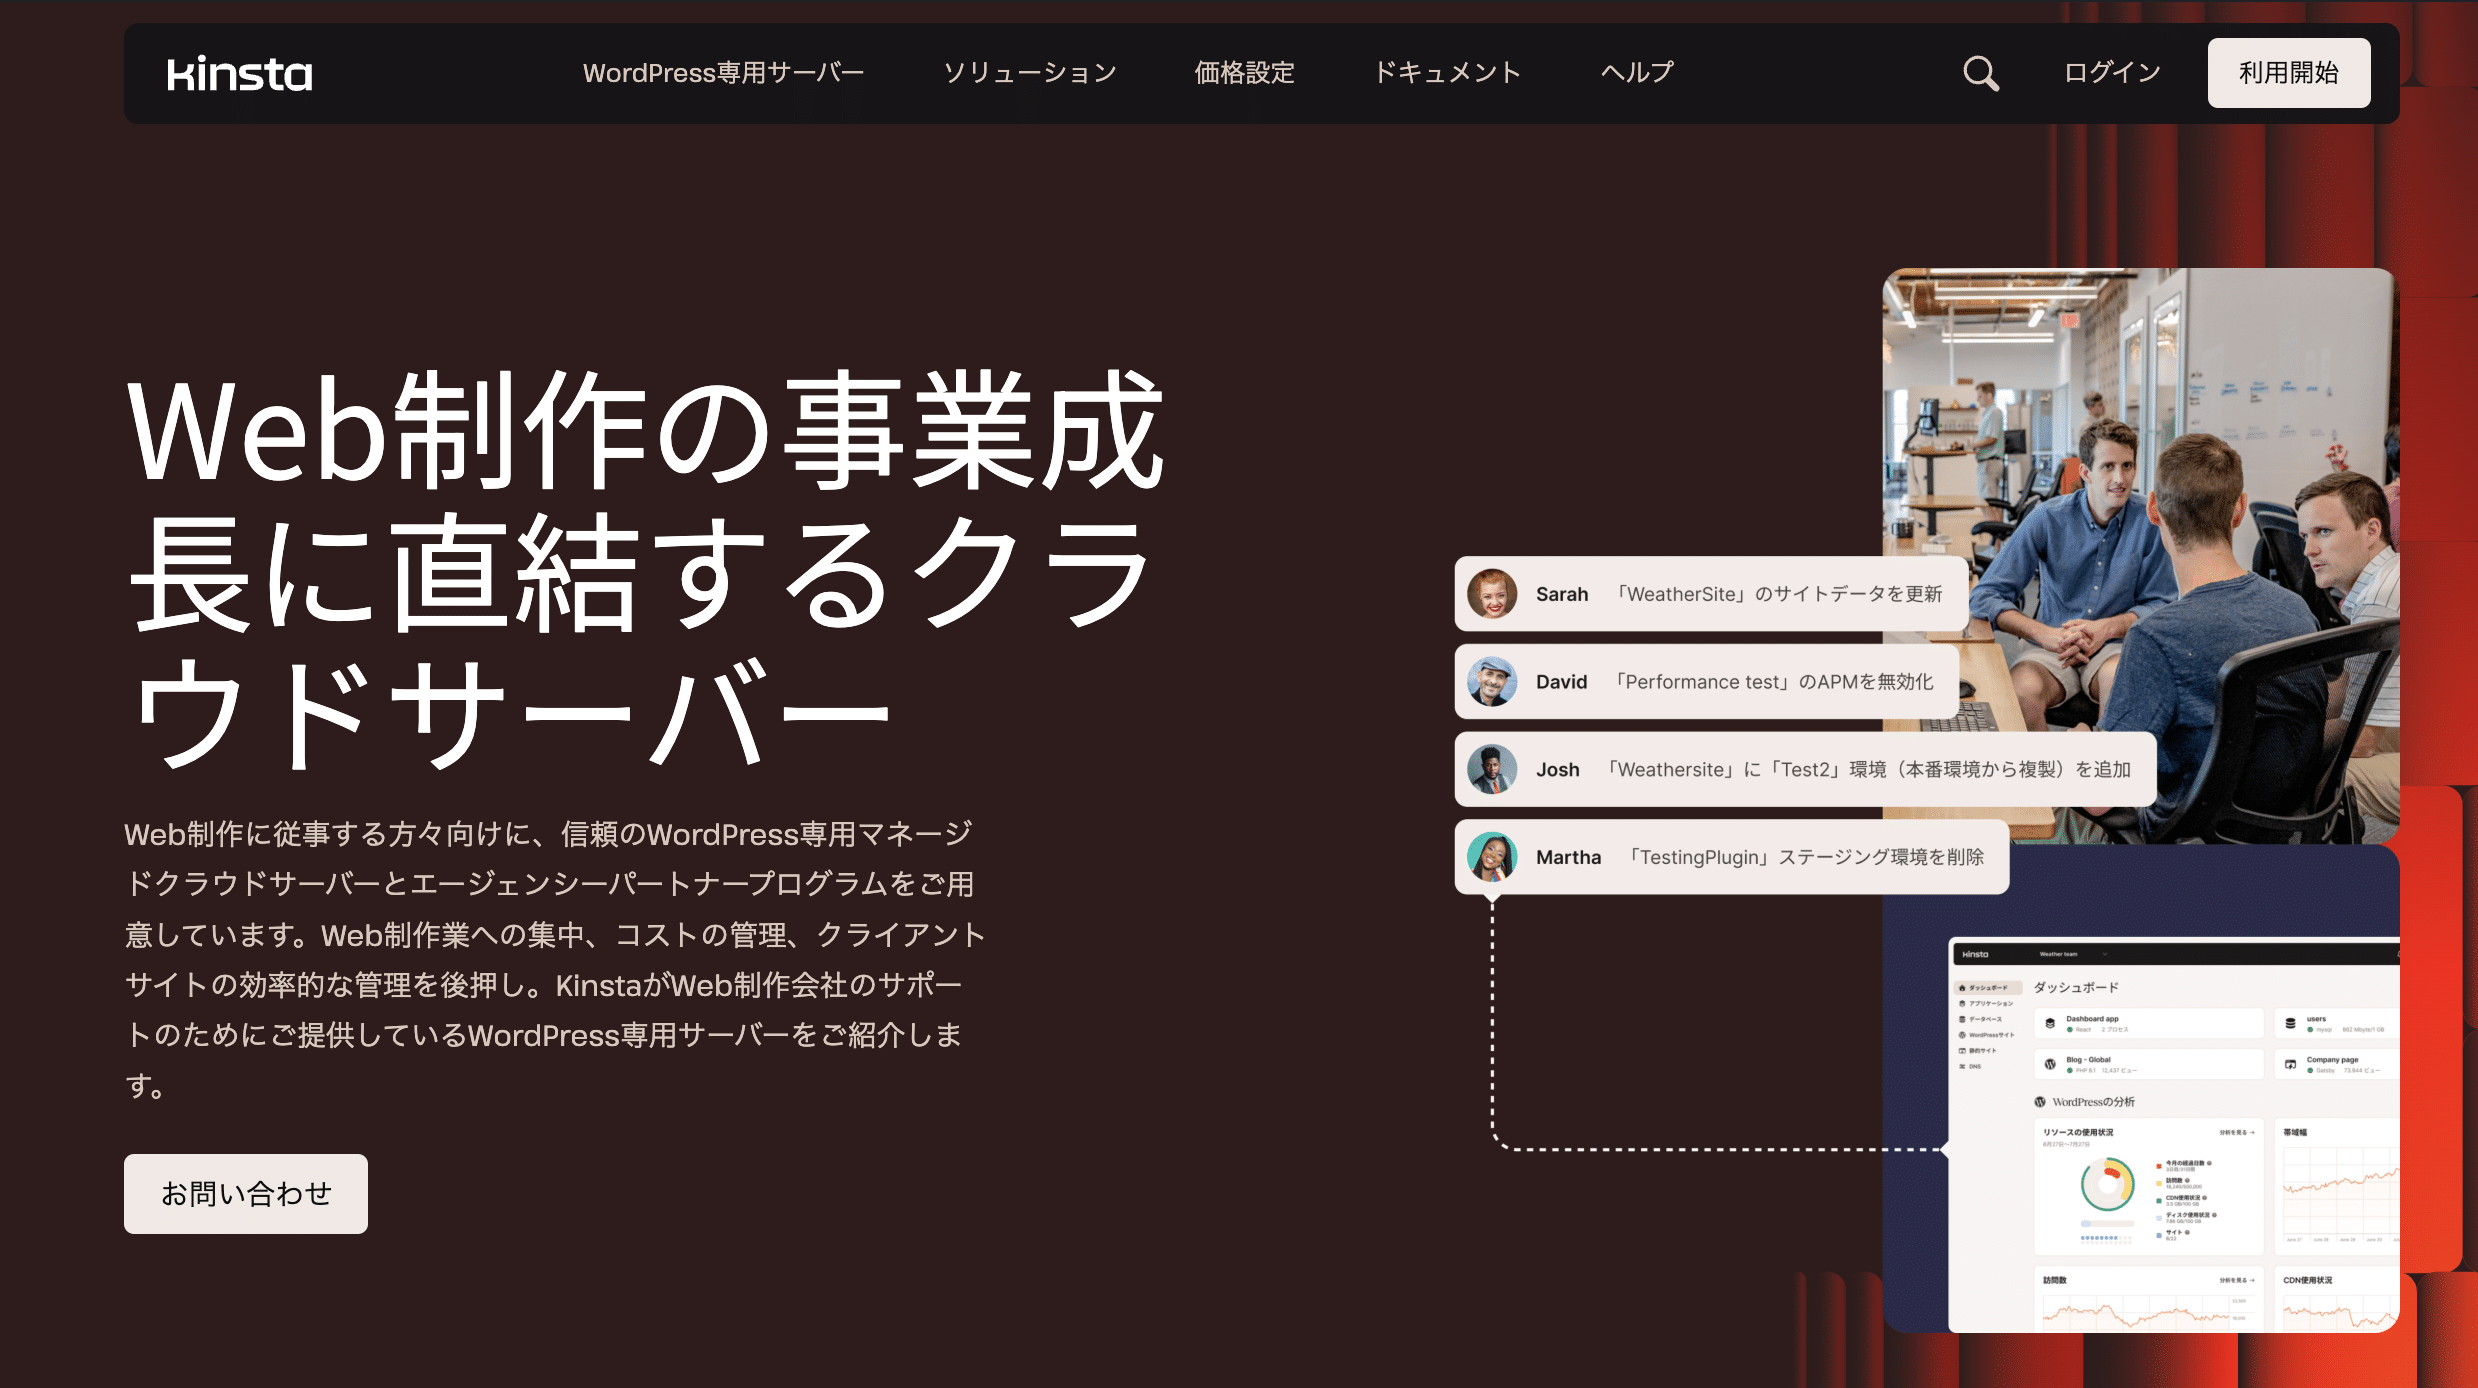Image resolution: width=2478 pixels, height=1388 pixels.
Task: Go to 価格設定 page
Action: coord(1245,73)
